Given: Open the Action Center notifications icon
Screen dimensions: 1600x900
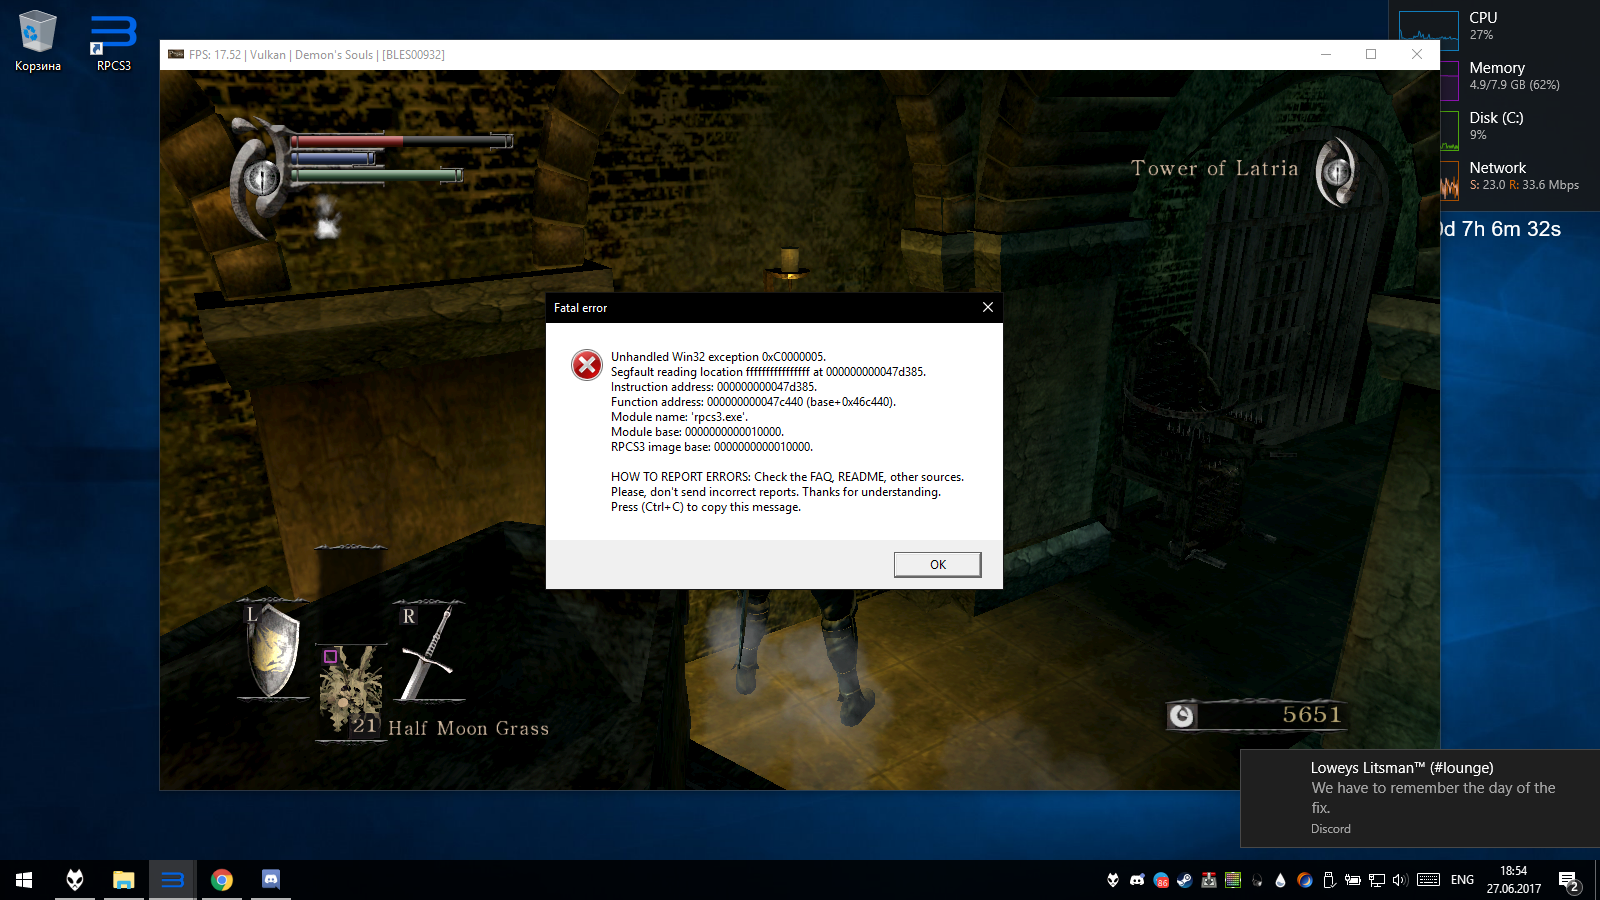Looking at the screenshot, I should click(x=1569, y=881).
